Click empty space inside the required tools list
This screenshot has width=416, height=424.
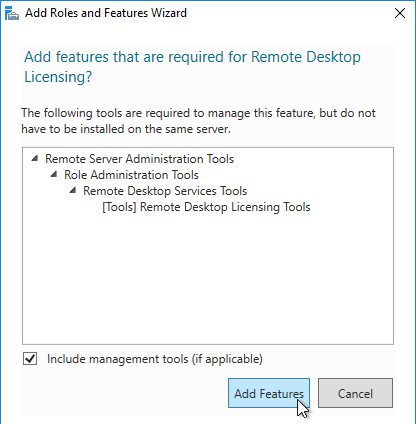(208, 278)
